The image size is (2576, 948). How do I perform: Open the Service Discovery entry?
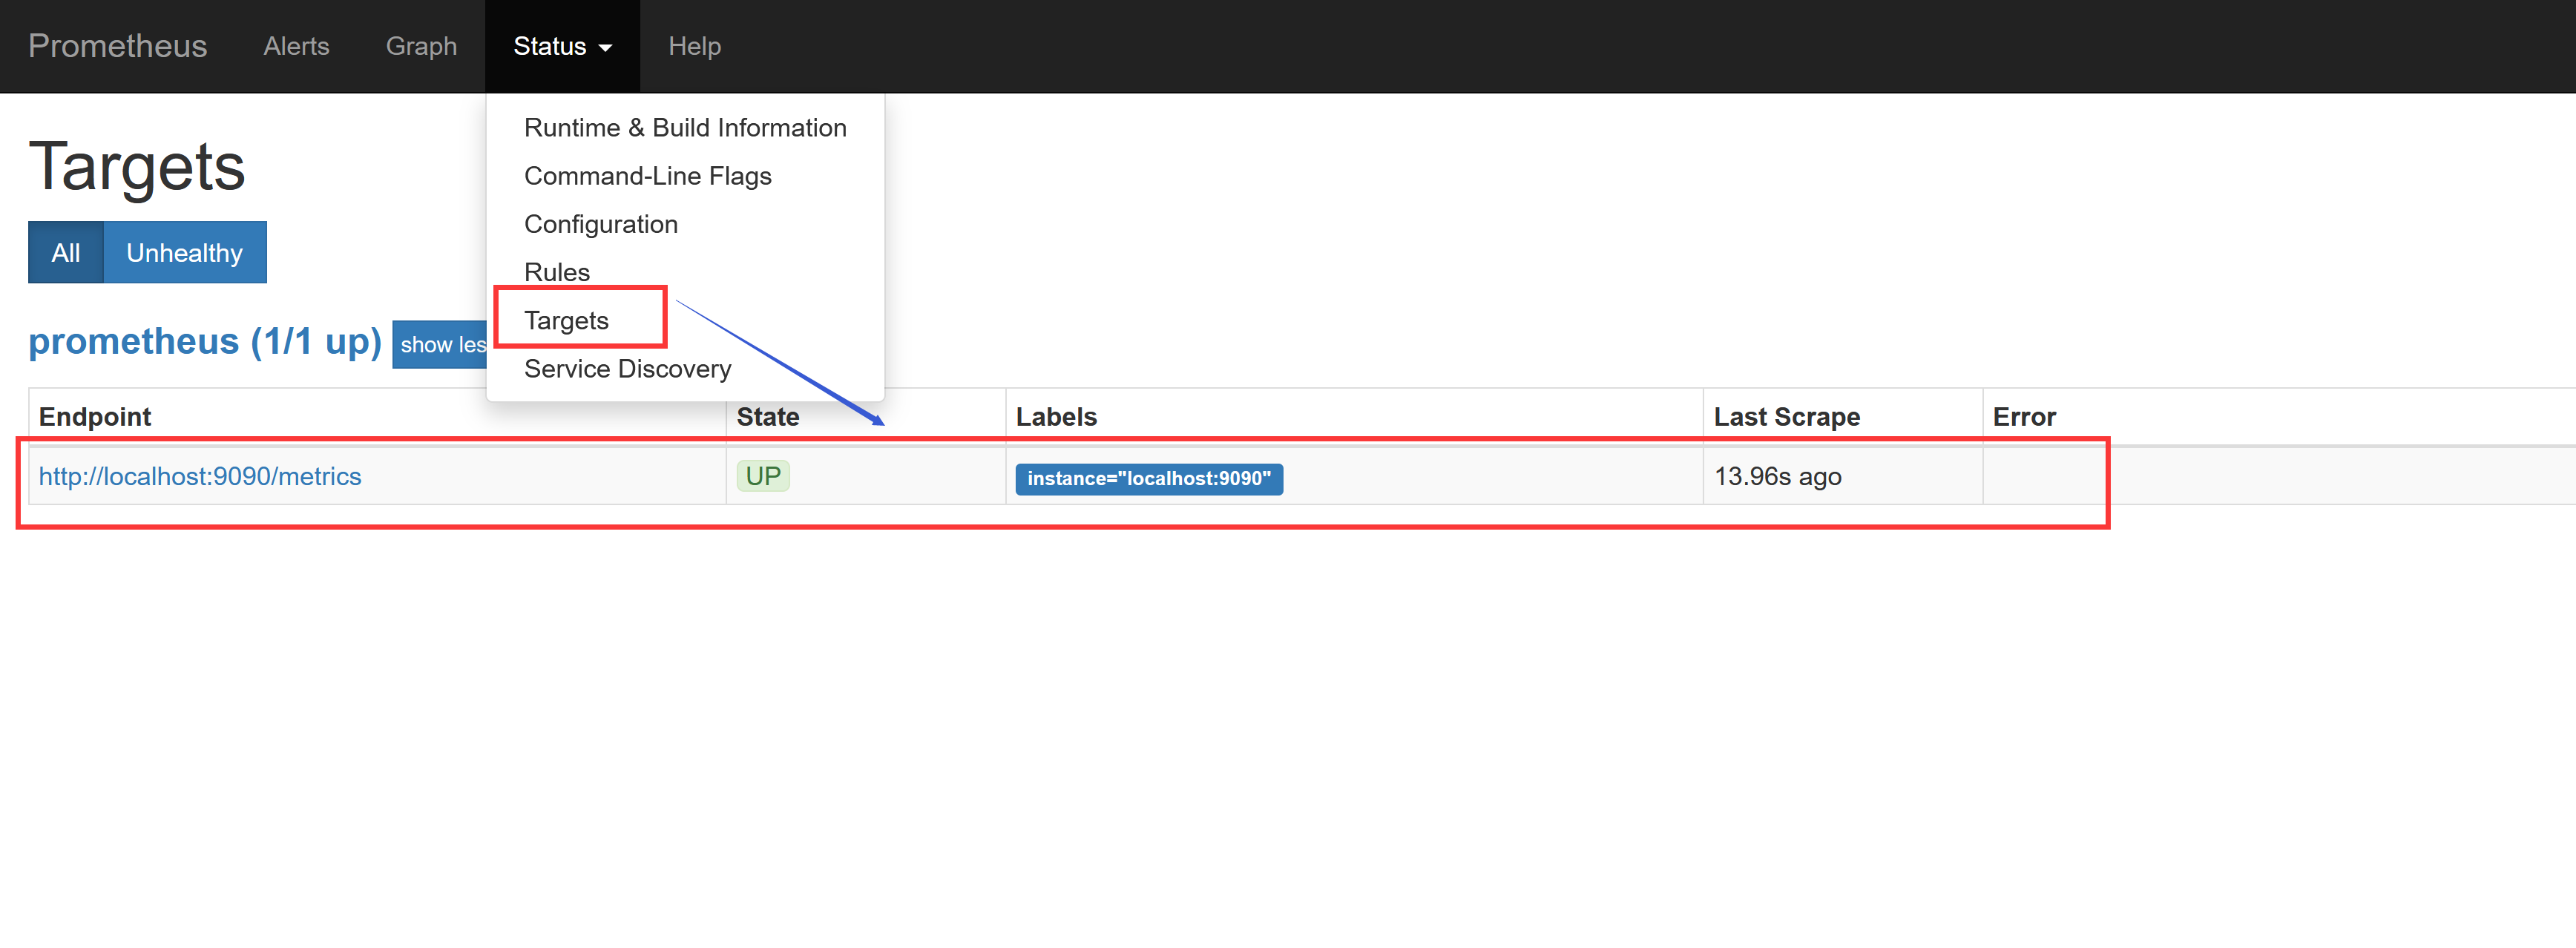click(x=627, y=369)
